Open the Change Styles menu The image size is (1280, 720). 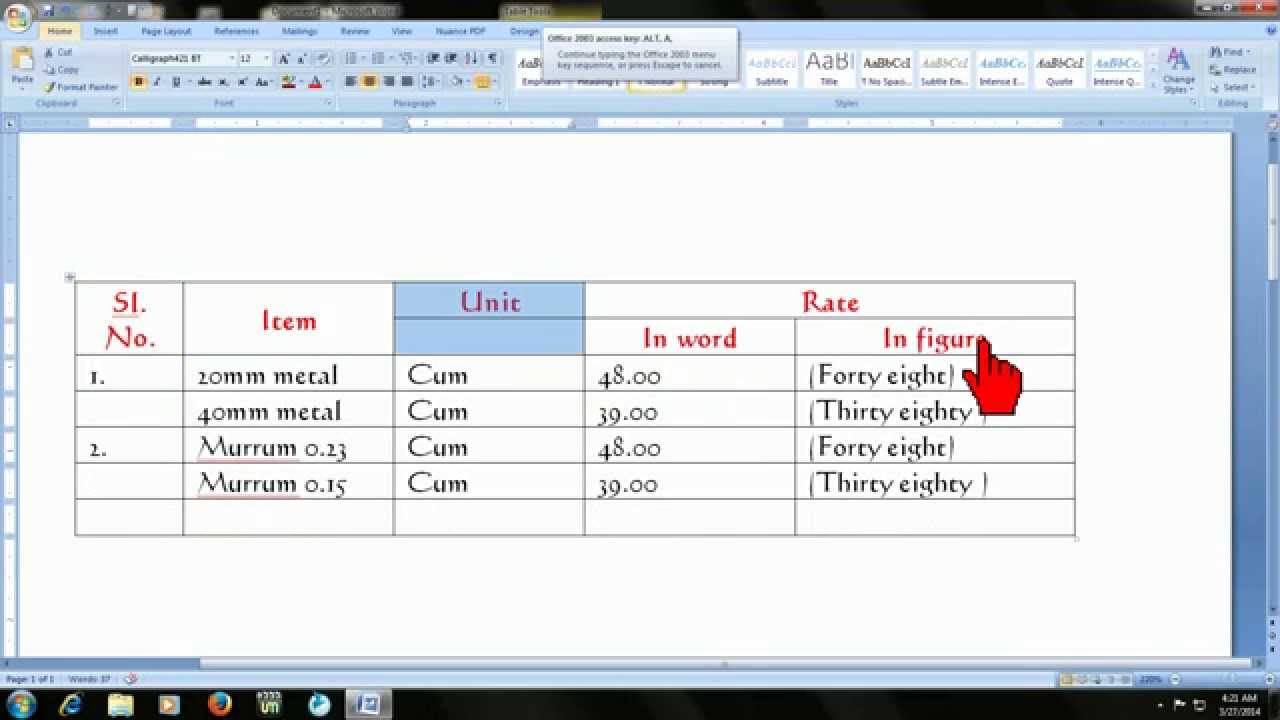tap(1178, 70)
